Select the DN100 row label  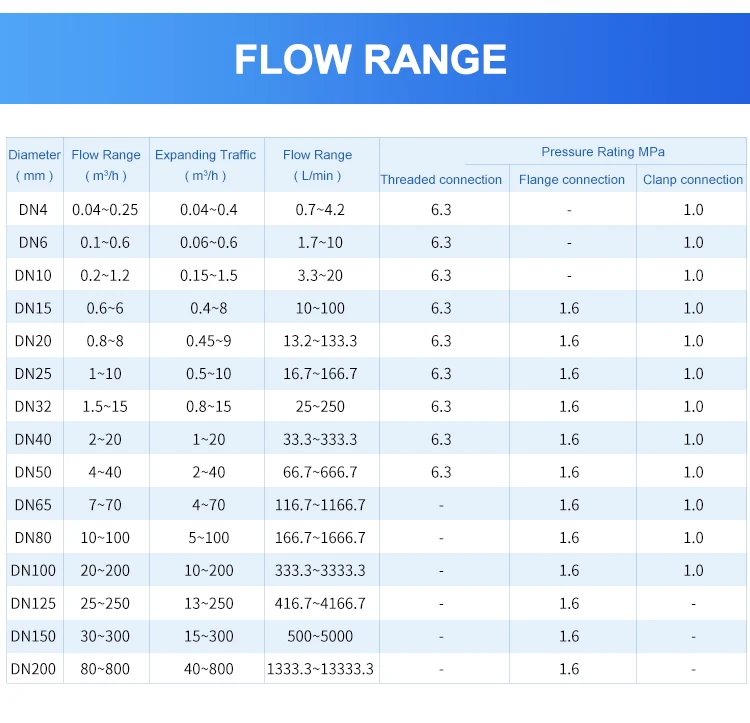pyautogui.click(x=33, y=570)
